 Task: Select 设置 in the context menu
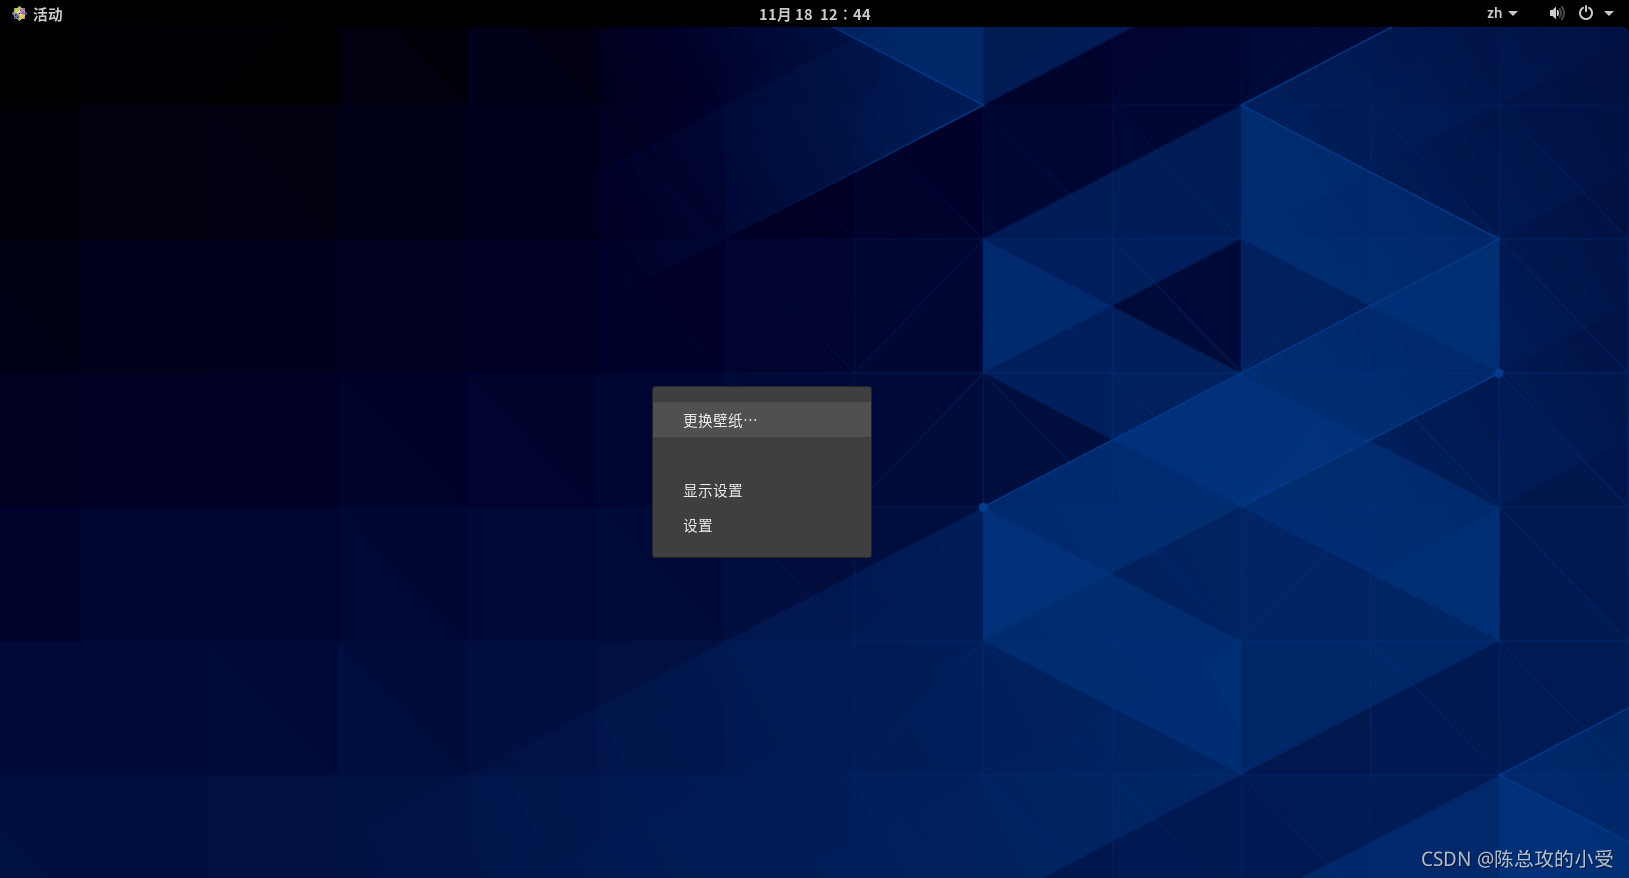(698, 526)
